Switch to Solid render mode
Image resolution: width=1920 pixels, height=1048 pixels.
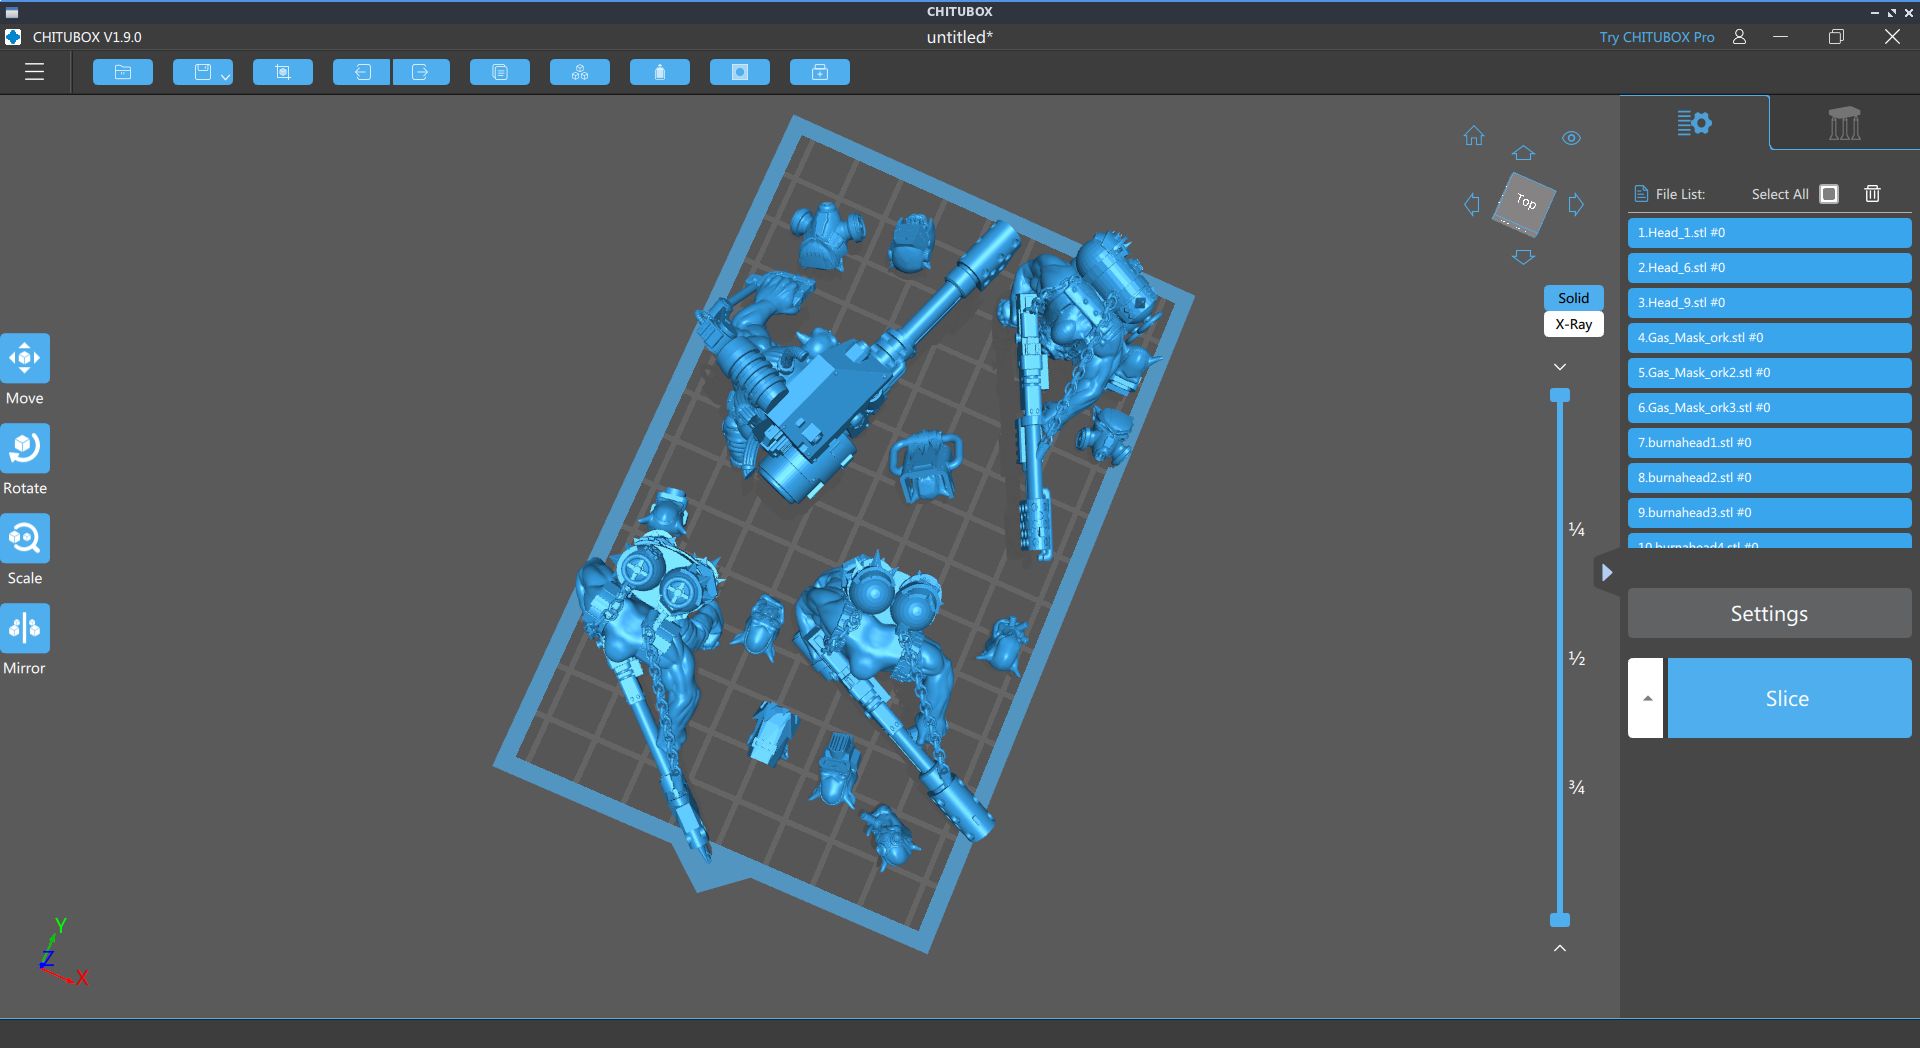click(x=1573, y=298)
